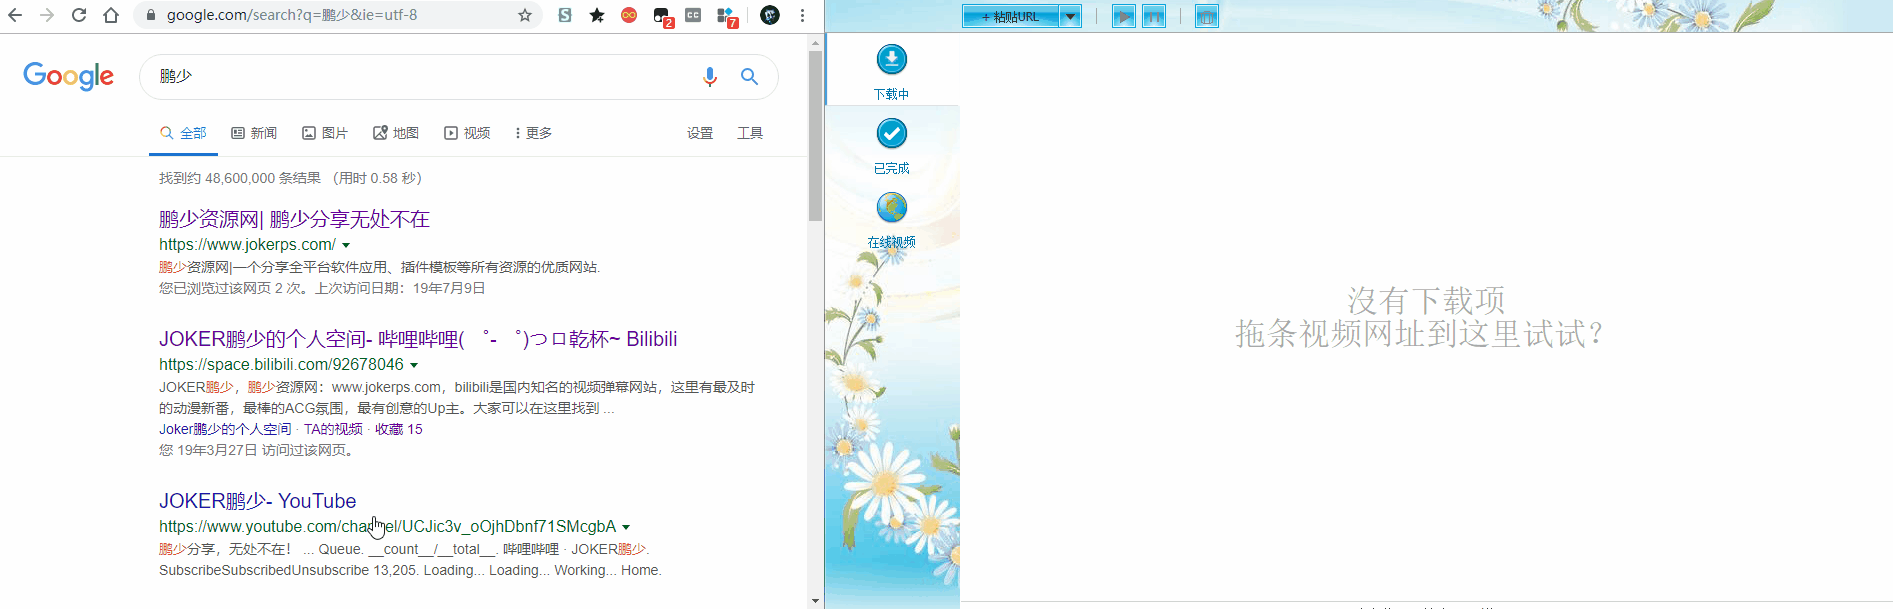Open extension with badge 2
This screenshot has height=609, width=1893.
pyautogui.click(x=662, y=16)
